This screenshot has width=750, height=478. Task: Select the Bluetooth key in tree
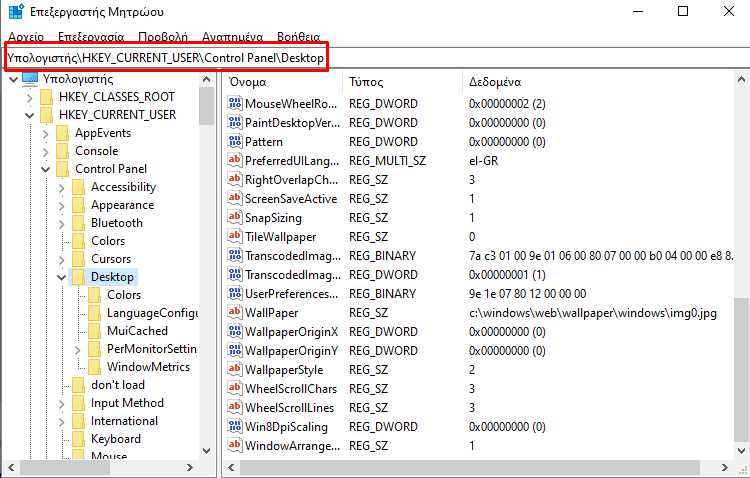click(x=117, y=223)
